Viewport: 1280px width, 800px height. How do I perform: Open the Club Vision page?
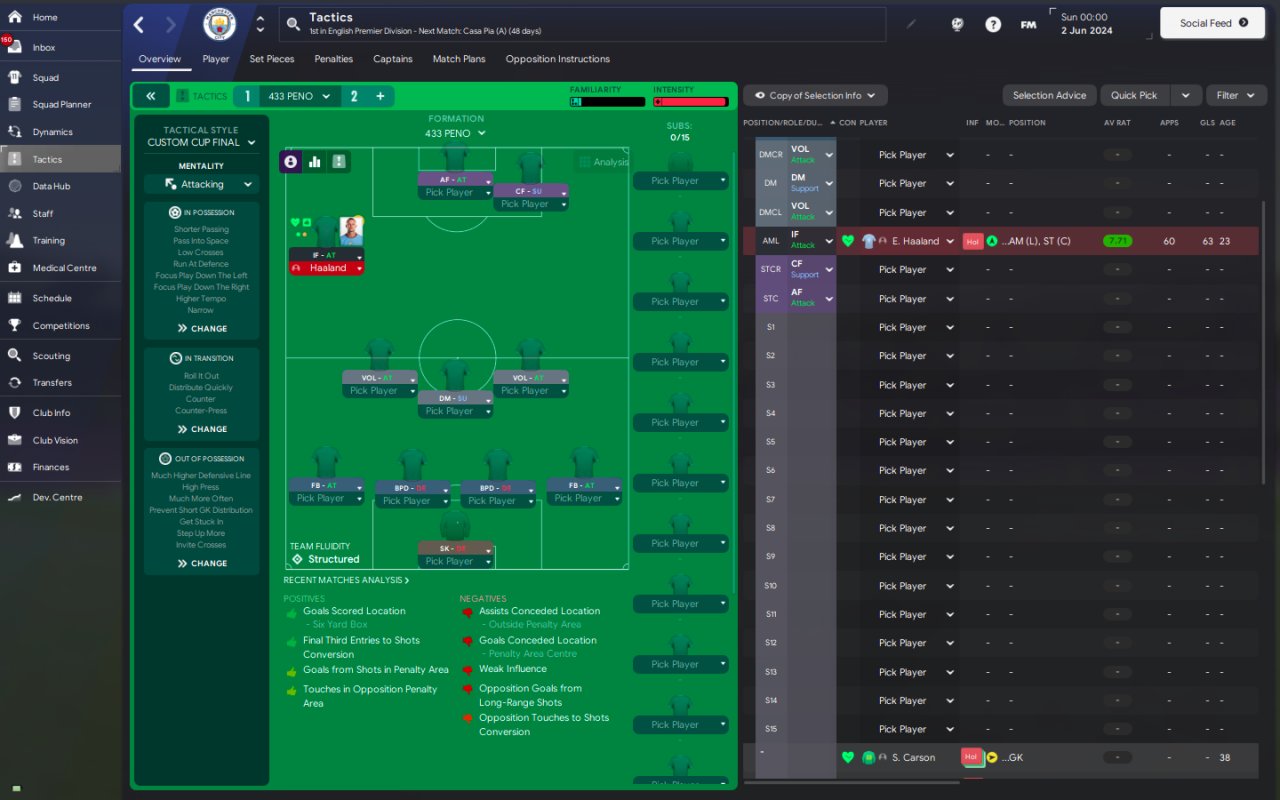pyautogui.click(x=60, y=440)
